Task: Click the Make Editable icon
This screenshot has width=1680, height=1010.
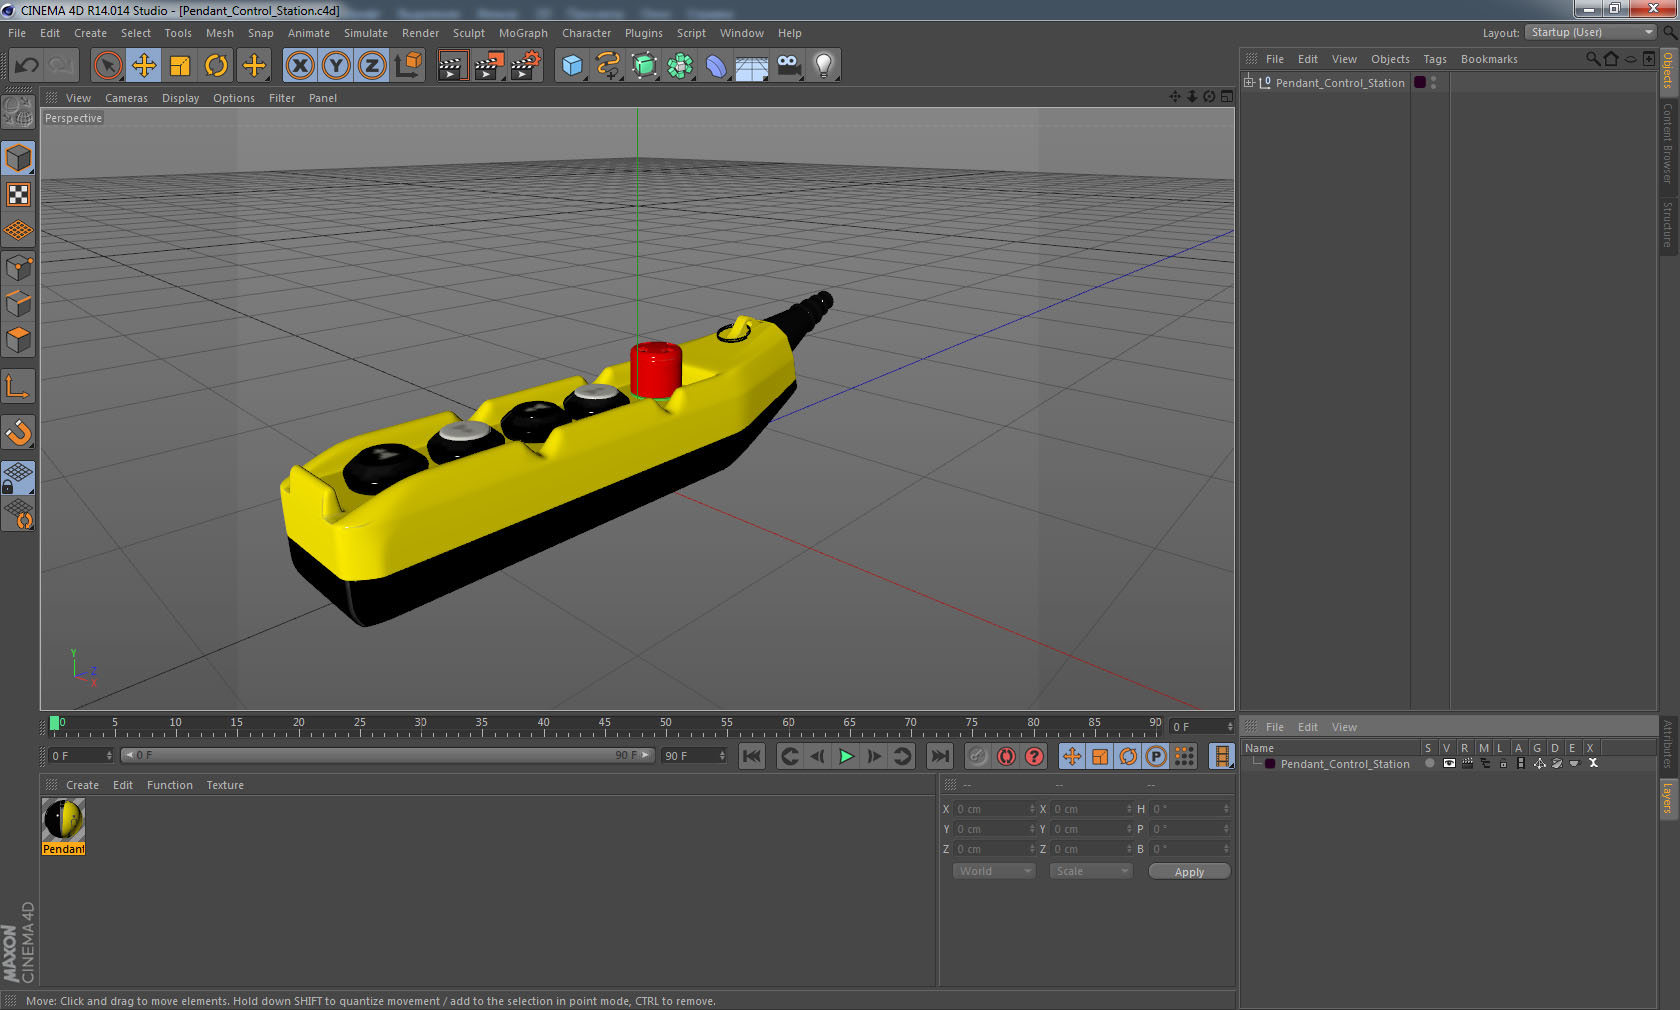Action: (x=18, y=113)
